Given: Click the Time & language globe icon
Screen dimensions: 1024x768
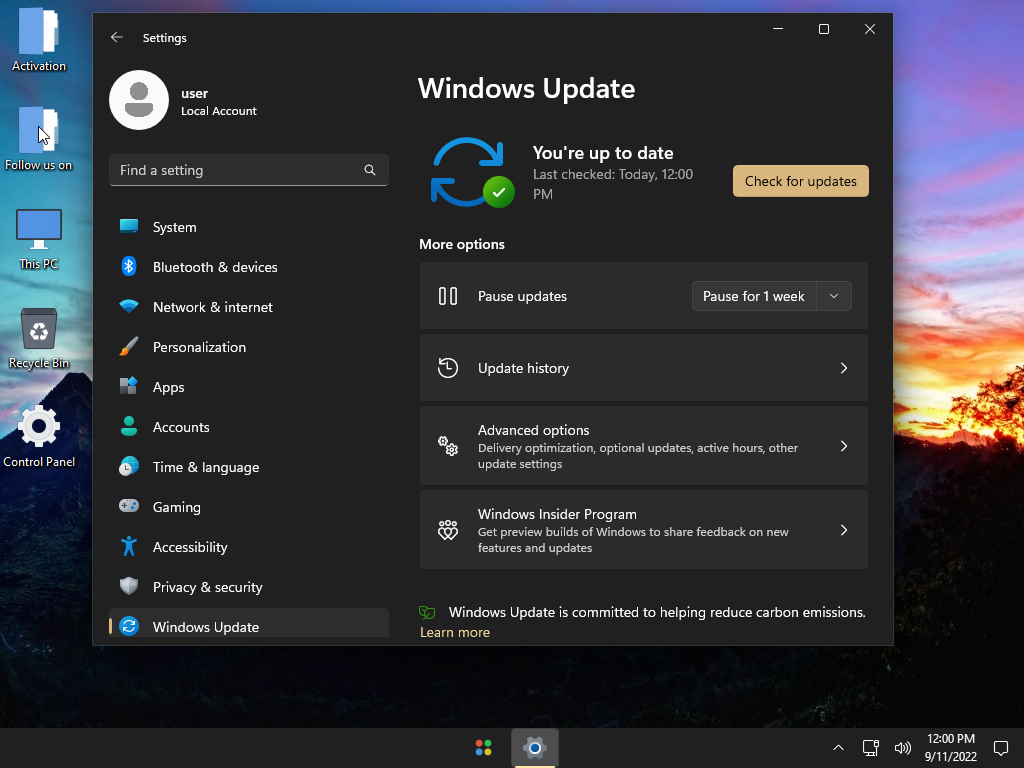Looking at the screenshot, I should [x=129, y=466].
